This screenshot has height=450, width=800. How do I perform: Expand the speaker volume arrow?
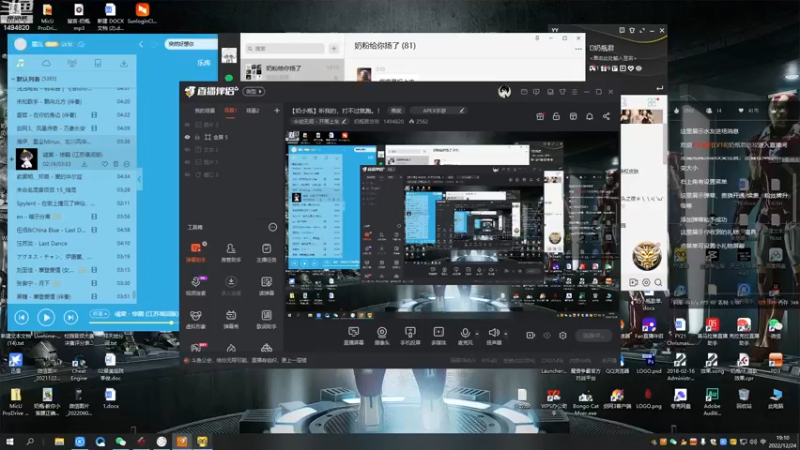tap(506, 334)
